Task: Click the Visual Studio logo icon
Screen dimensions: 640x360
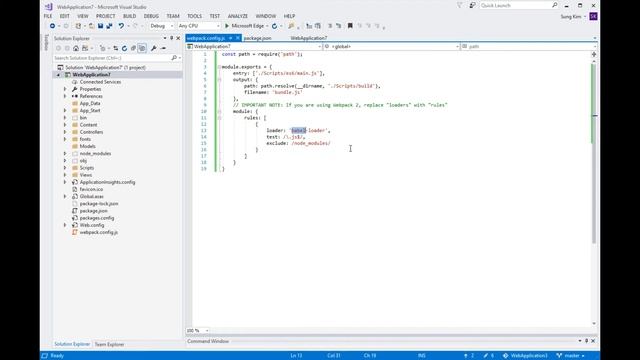Action: coord(49,7)
